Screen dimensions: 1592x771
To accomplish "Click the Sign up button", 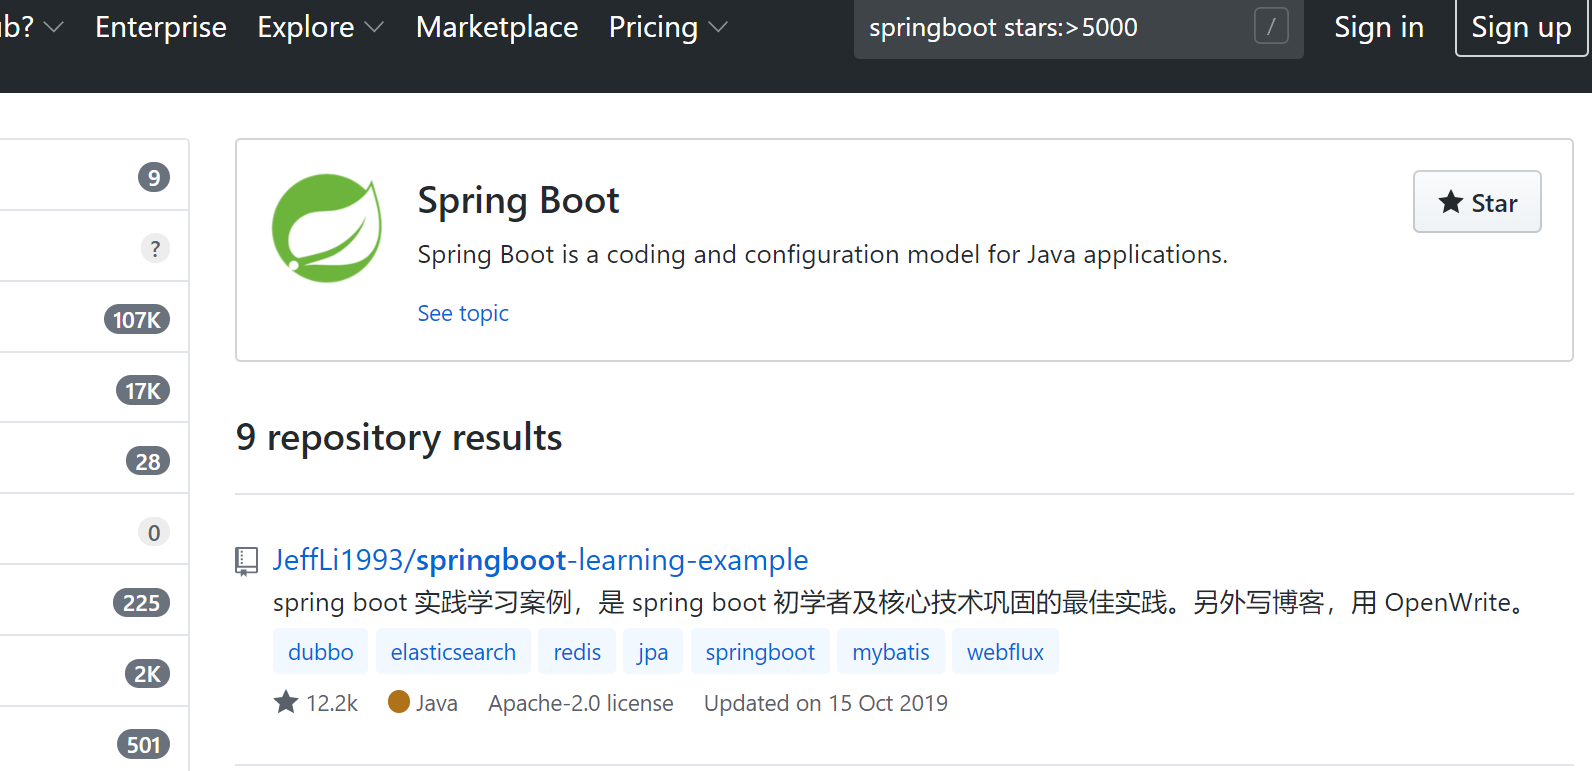I will click(1521, 27).
